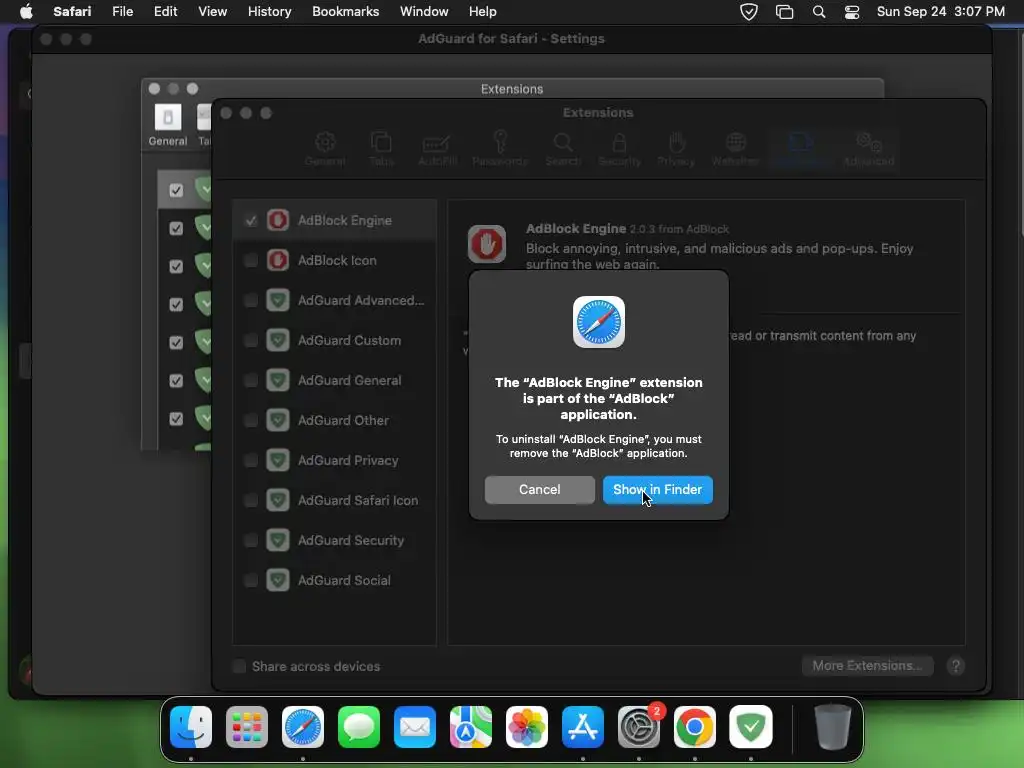
Task: Enable AdGuard Privacy checkbox
Action: [x=251, y=460]
